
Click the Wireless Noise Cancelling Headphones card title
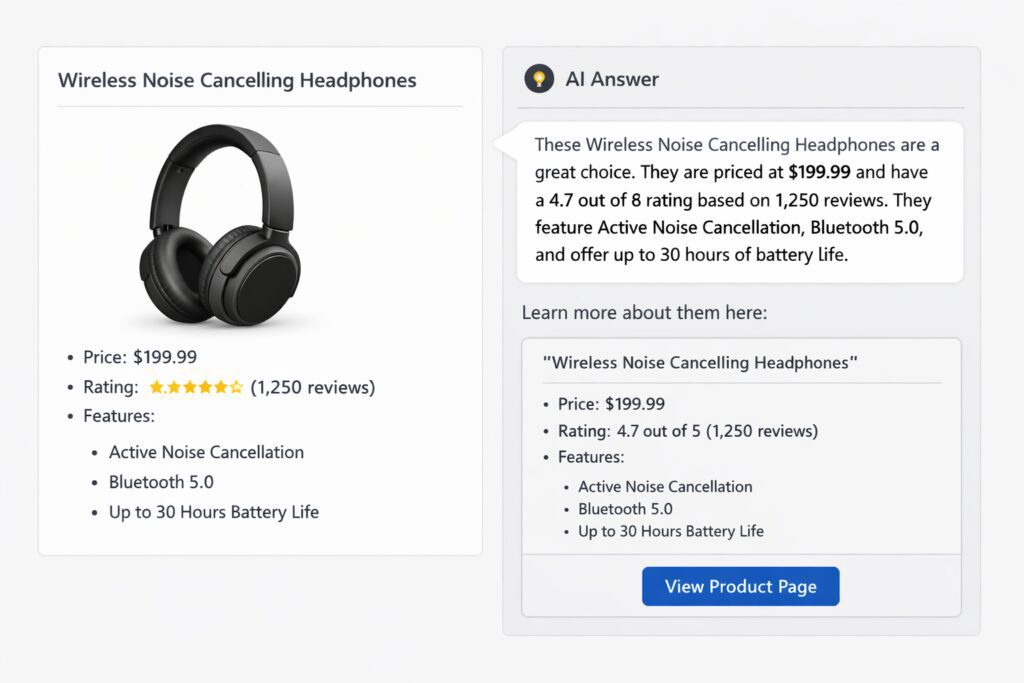[x=237, y=80]
